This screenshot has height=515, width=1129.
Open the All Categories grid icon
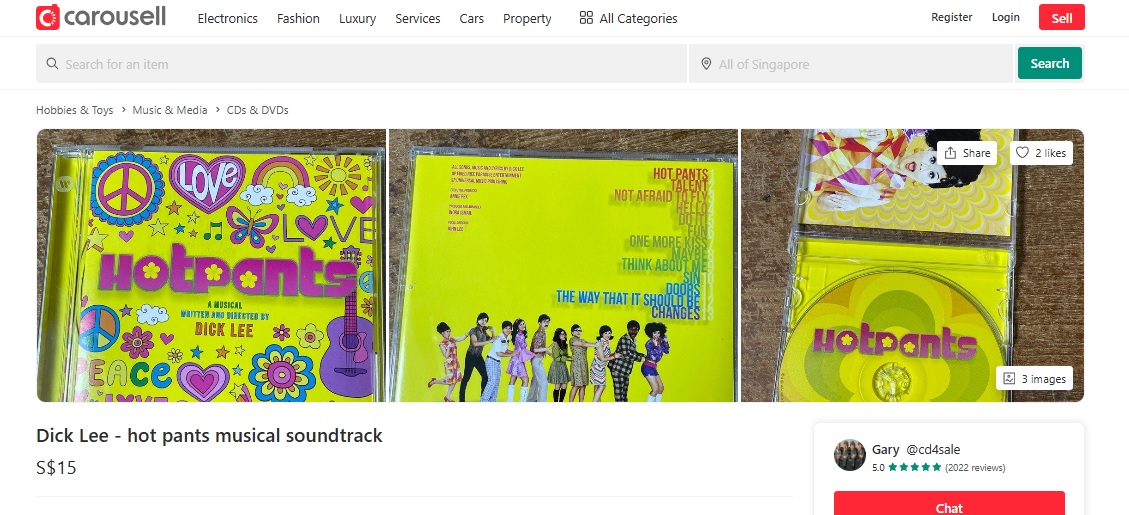coord(586,18)
